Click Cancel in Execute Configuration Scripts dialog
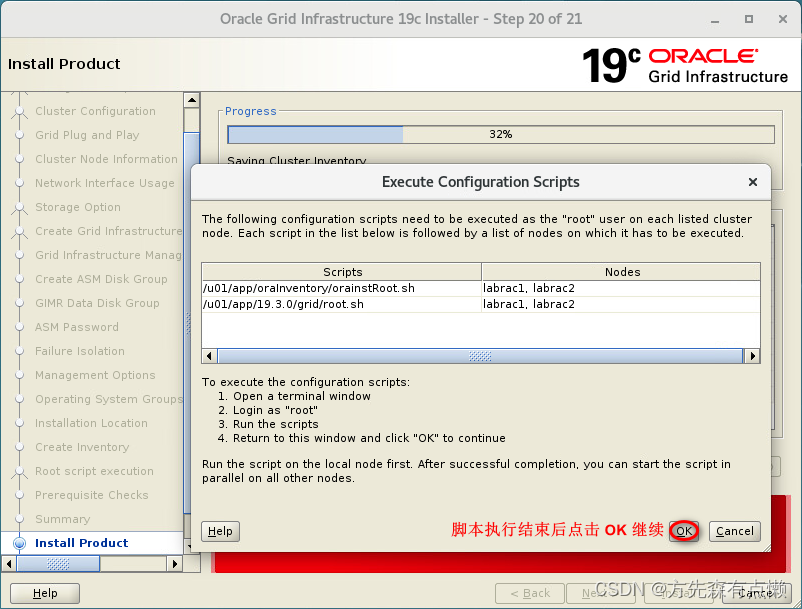This screenshot has height=609, width=802. pos(734,531)
